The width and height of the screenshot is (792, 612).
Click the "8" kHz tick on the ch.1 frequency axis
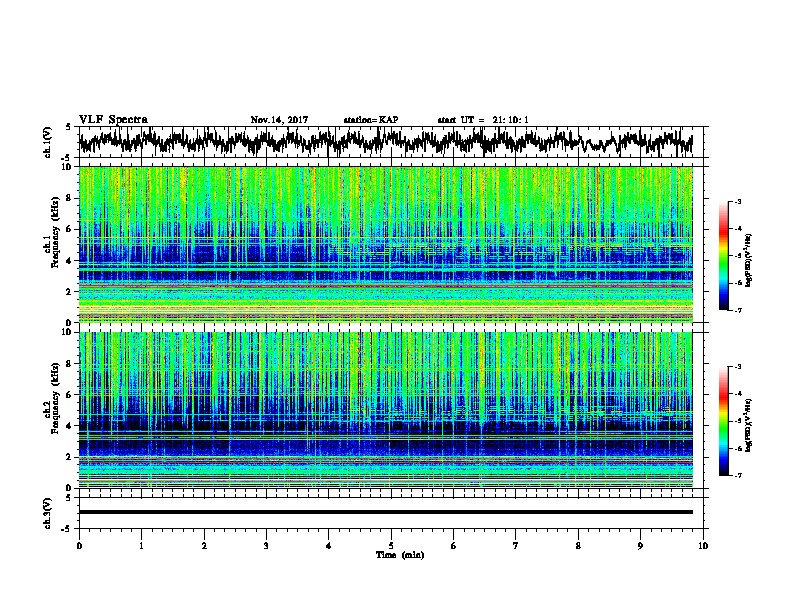69,198
